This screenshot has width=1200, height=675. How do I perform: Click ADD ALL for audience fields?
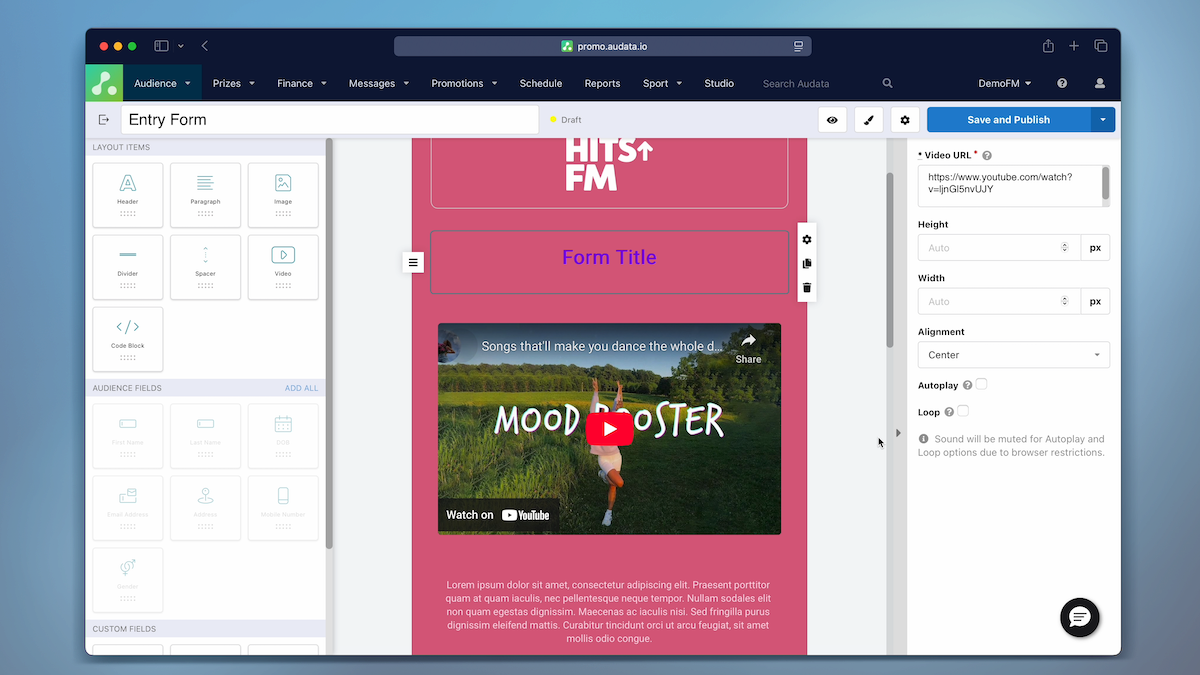click(x=302, y=388)
